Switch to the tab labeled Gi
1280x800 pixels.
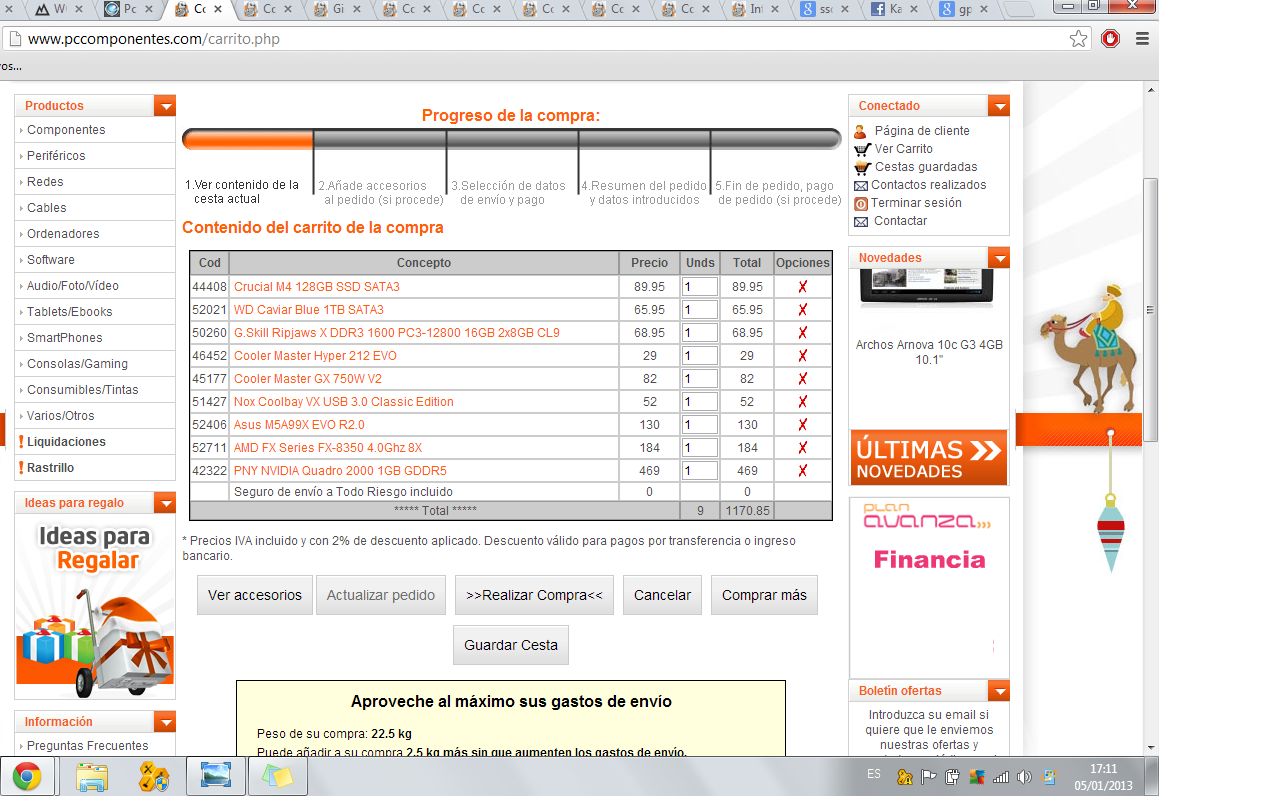337,10
